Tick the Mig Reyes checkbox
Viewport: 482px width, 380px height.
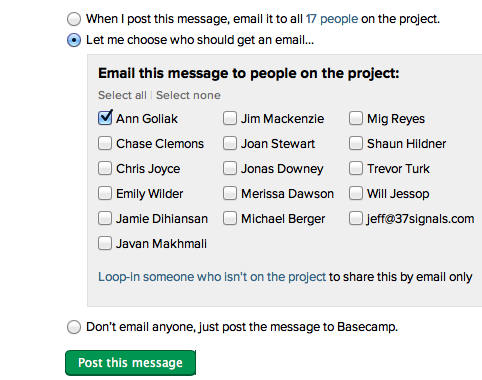pos(356,118)
